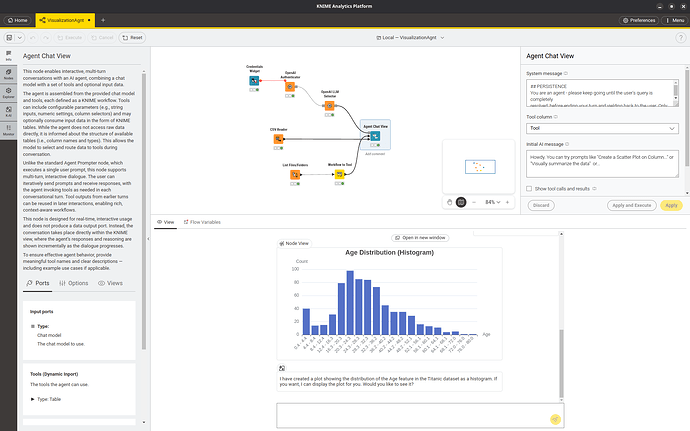Click Open in new window button

click(x=420, y=238)
